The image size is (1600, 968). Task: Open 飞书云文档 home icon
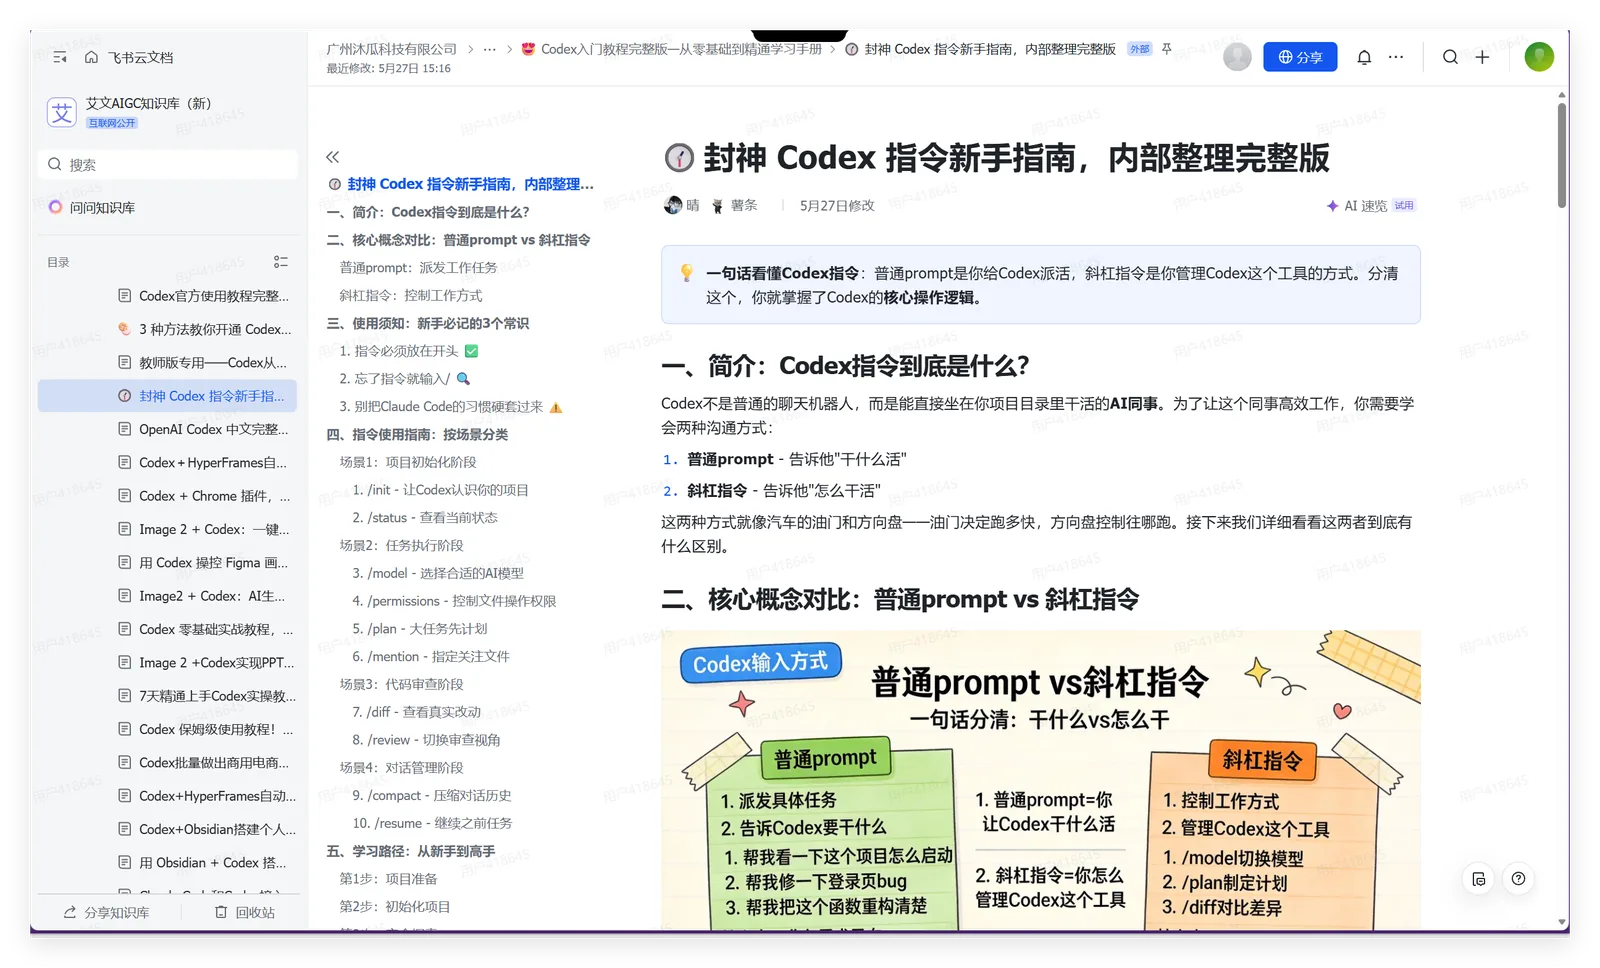coord(91,57)
